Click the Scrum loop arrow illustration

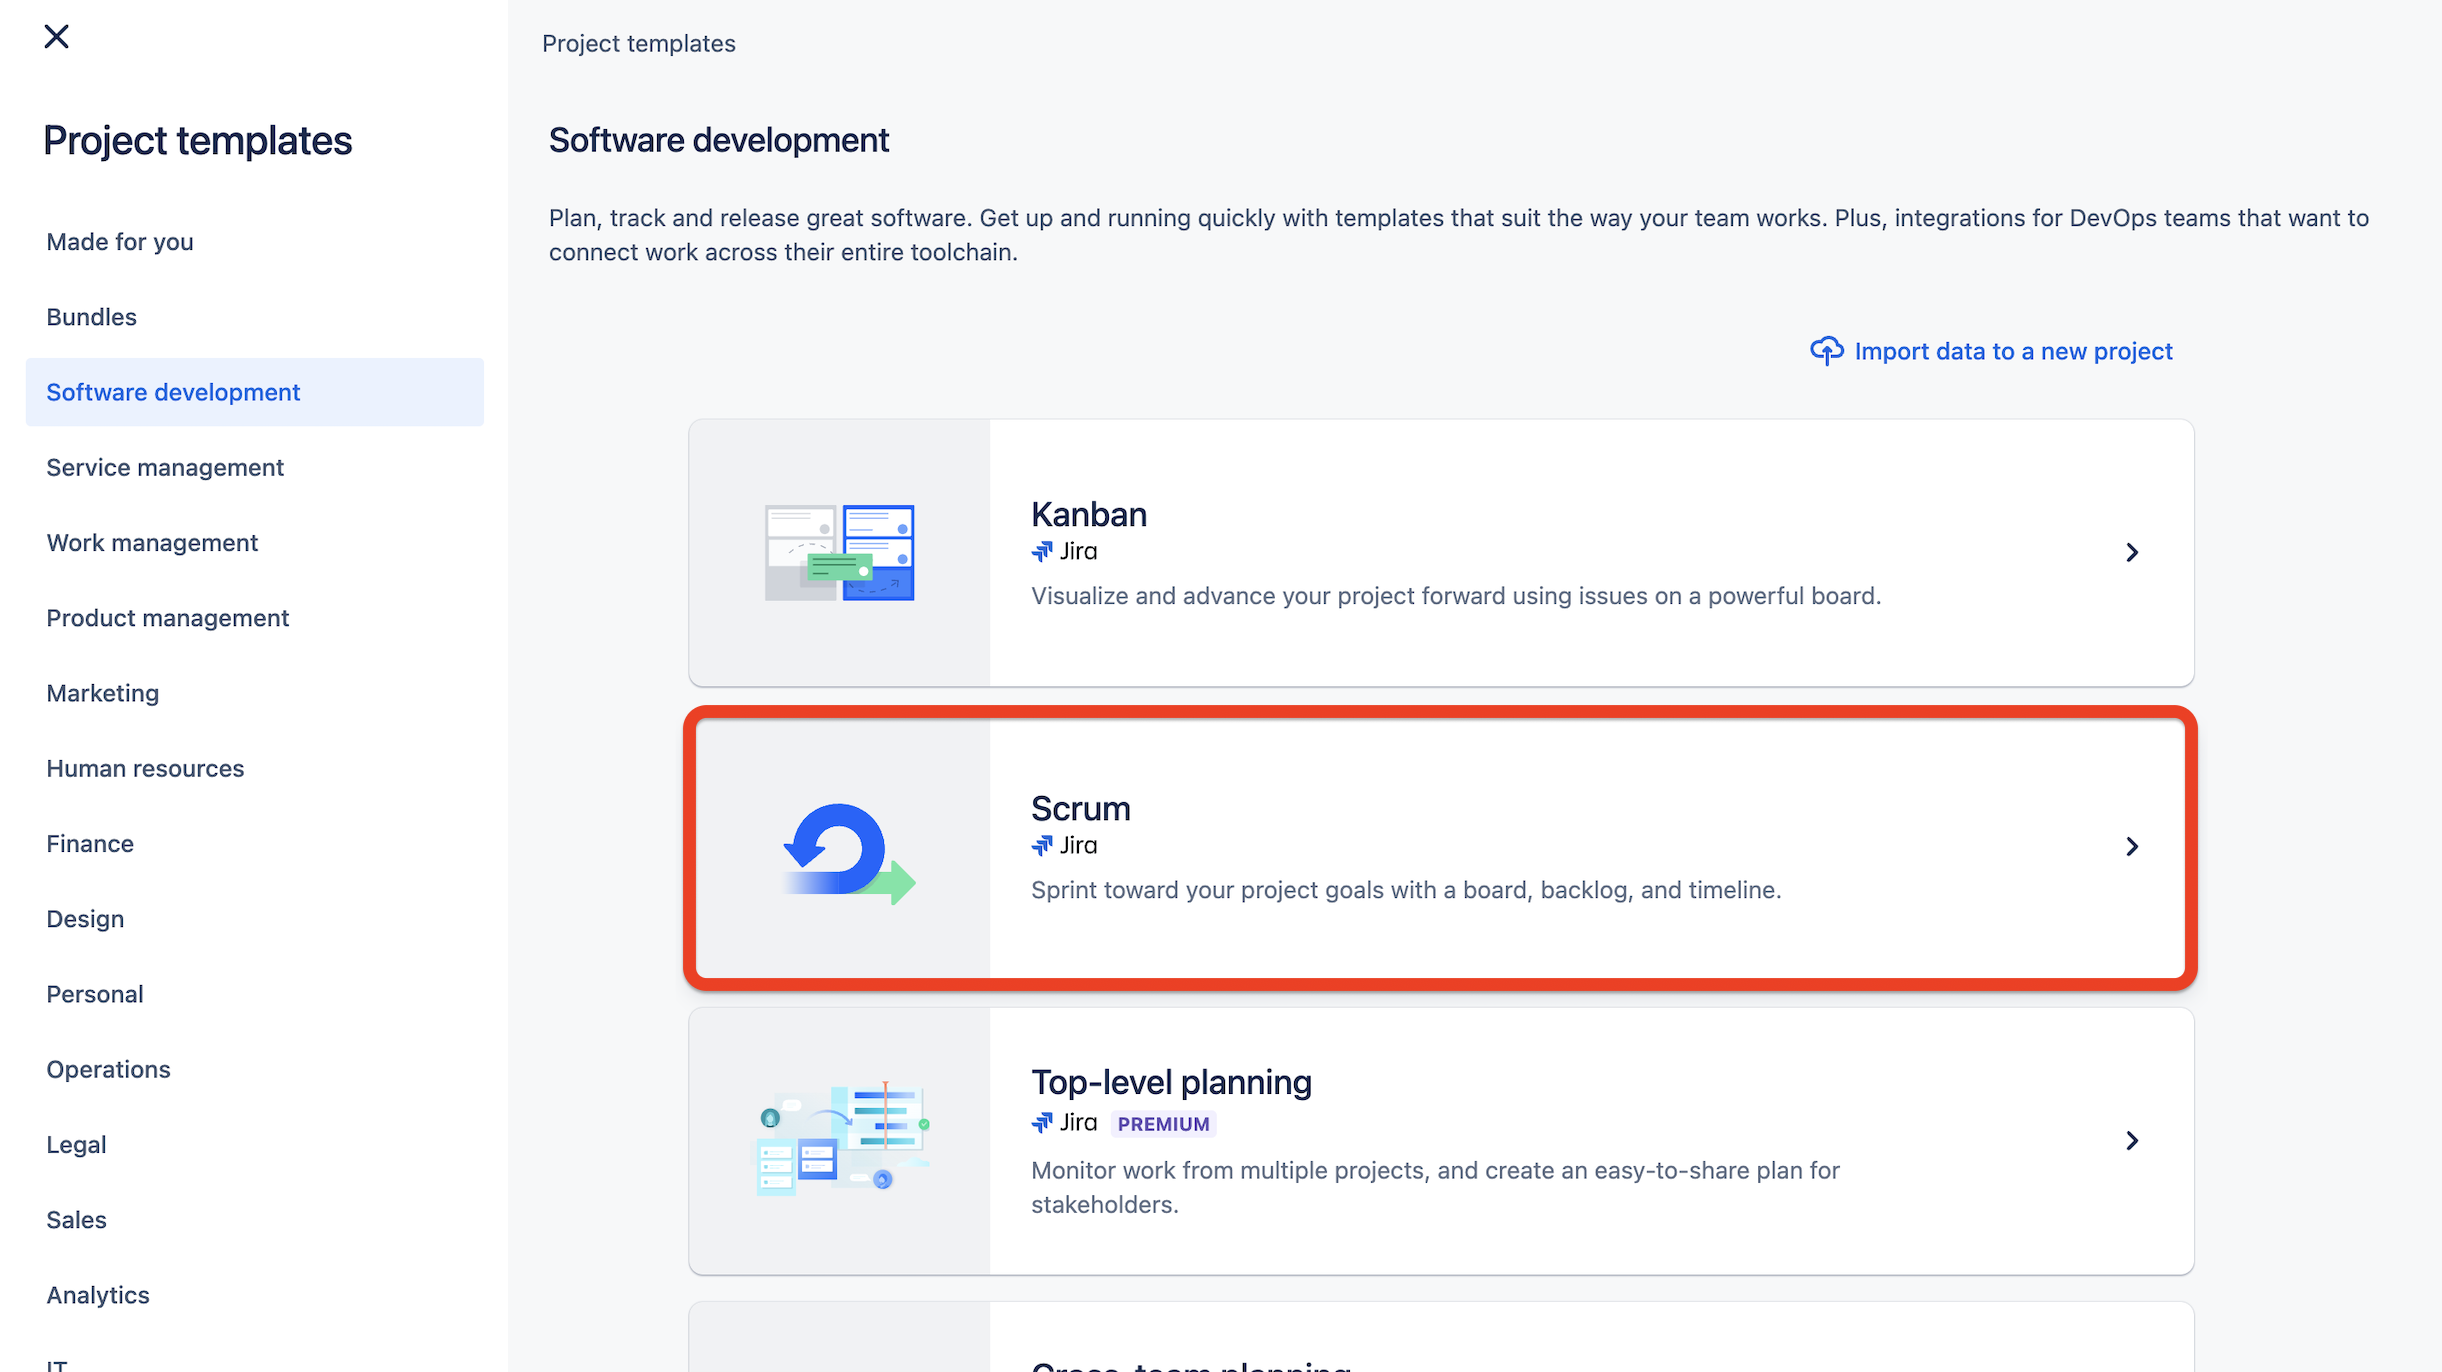click(848, 851)
